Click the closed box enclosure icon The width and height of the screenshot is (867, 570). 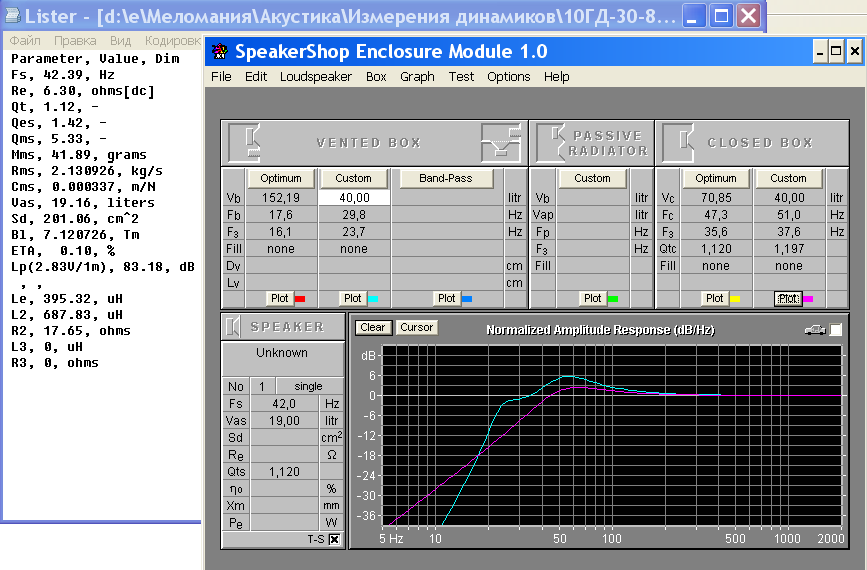[x=678, y=143]
